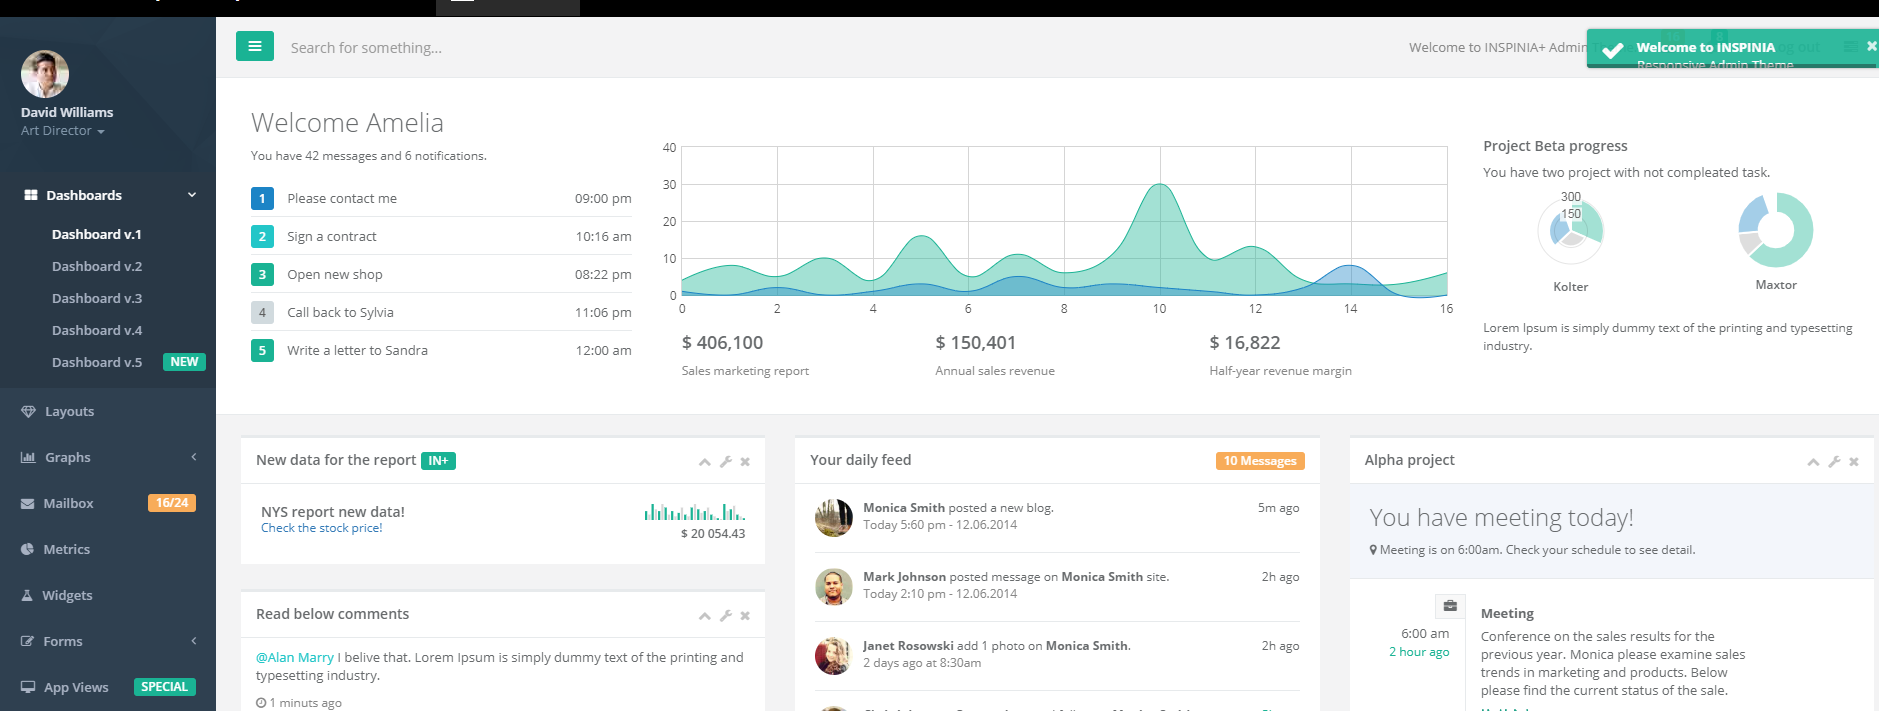Go to Mailbox in the sidebar

[68, 503]
